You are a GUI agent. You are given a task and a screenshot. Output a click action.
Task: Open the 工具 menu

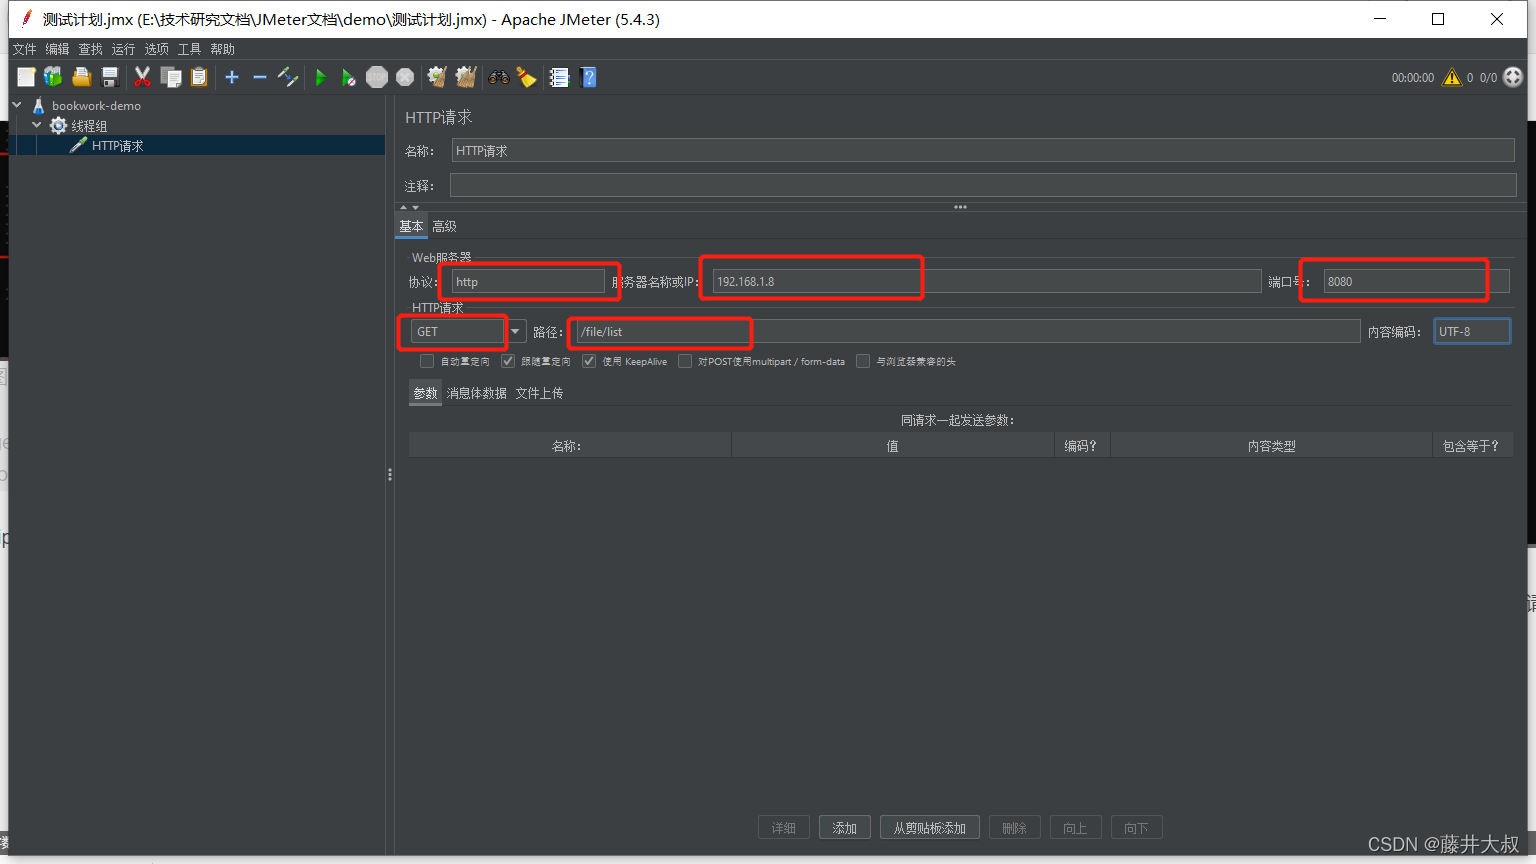point(189,49)
